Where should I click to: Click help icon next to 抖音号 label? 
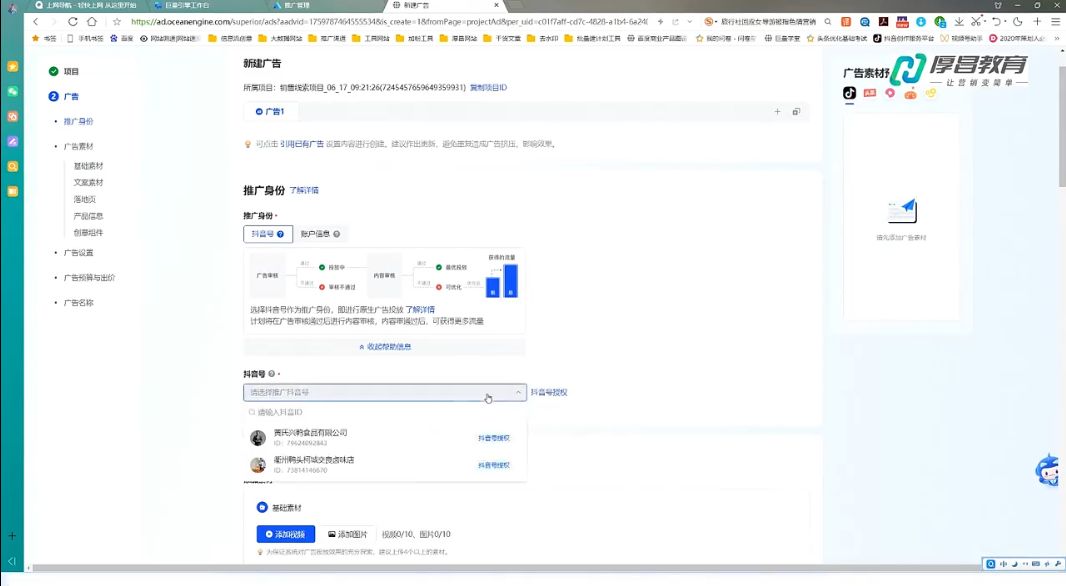tap(271, 374)
